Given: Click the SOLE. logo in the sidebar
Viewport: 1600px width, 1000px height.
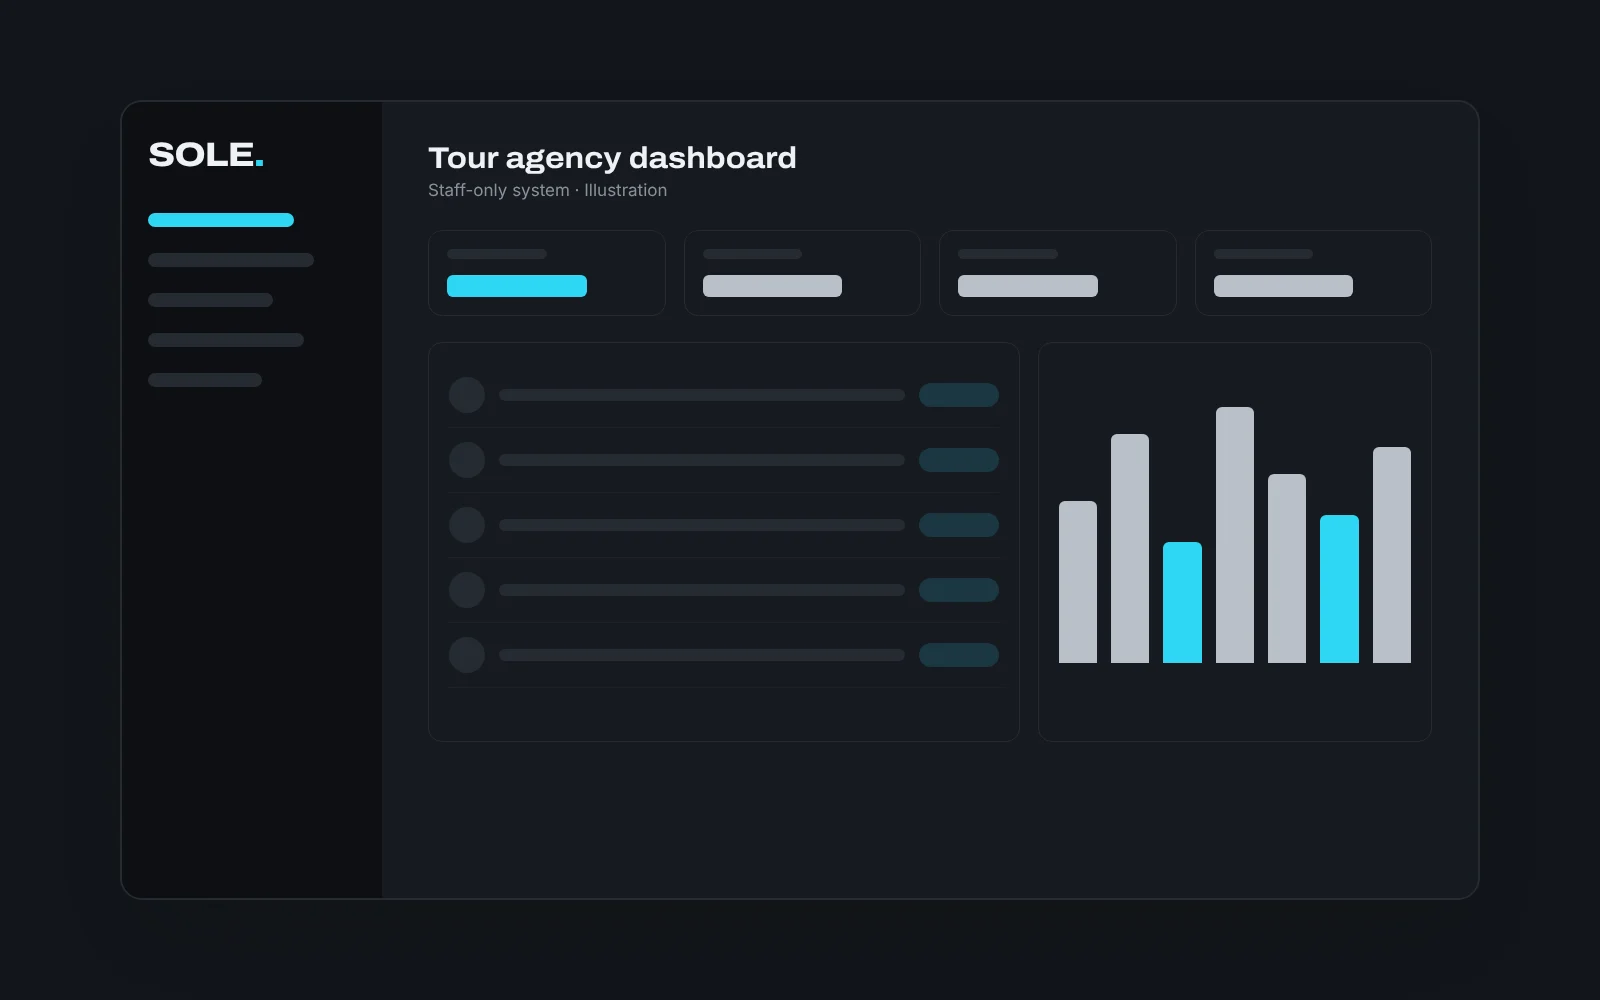Looking at the screenshot, I should [x=206, y=155].
